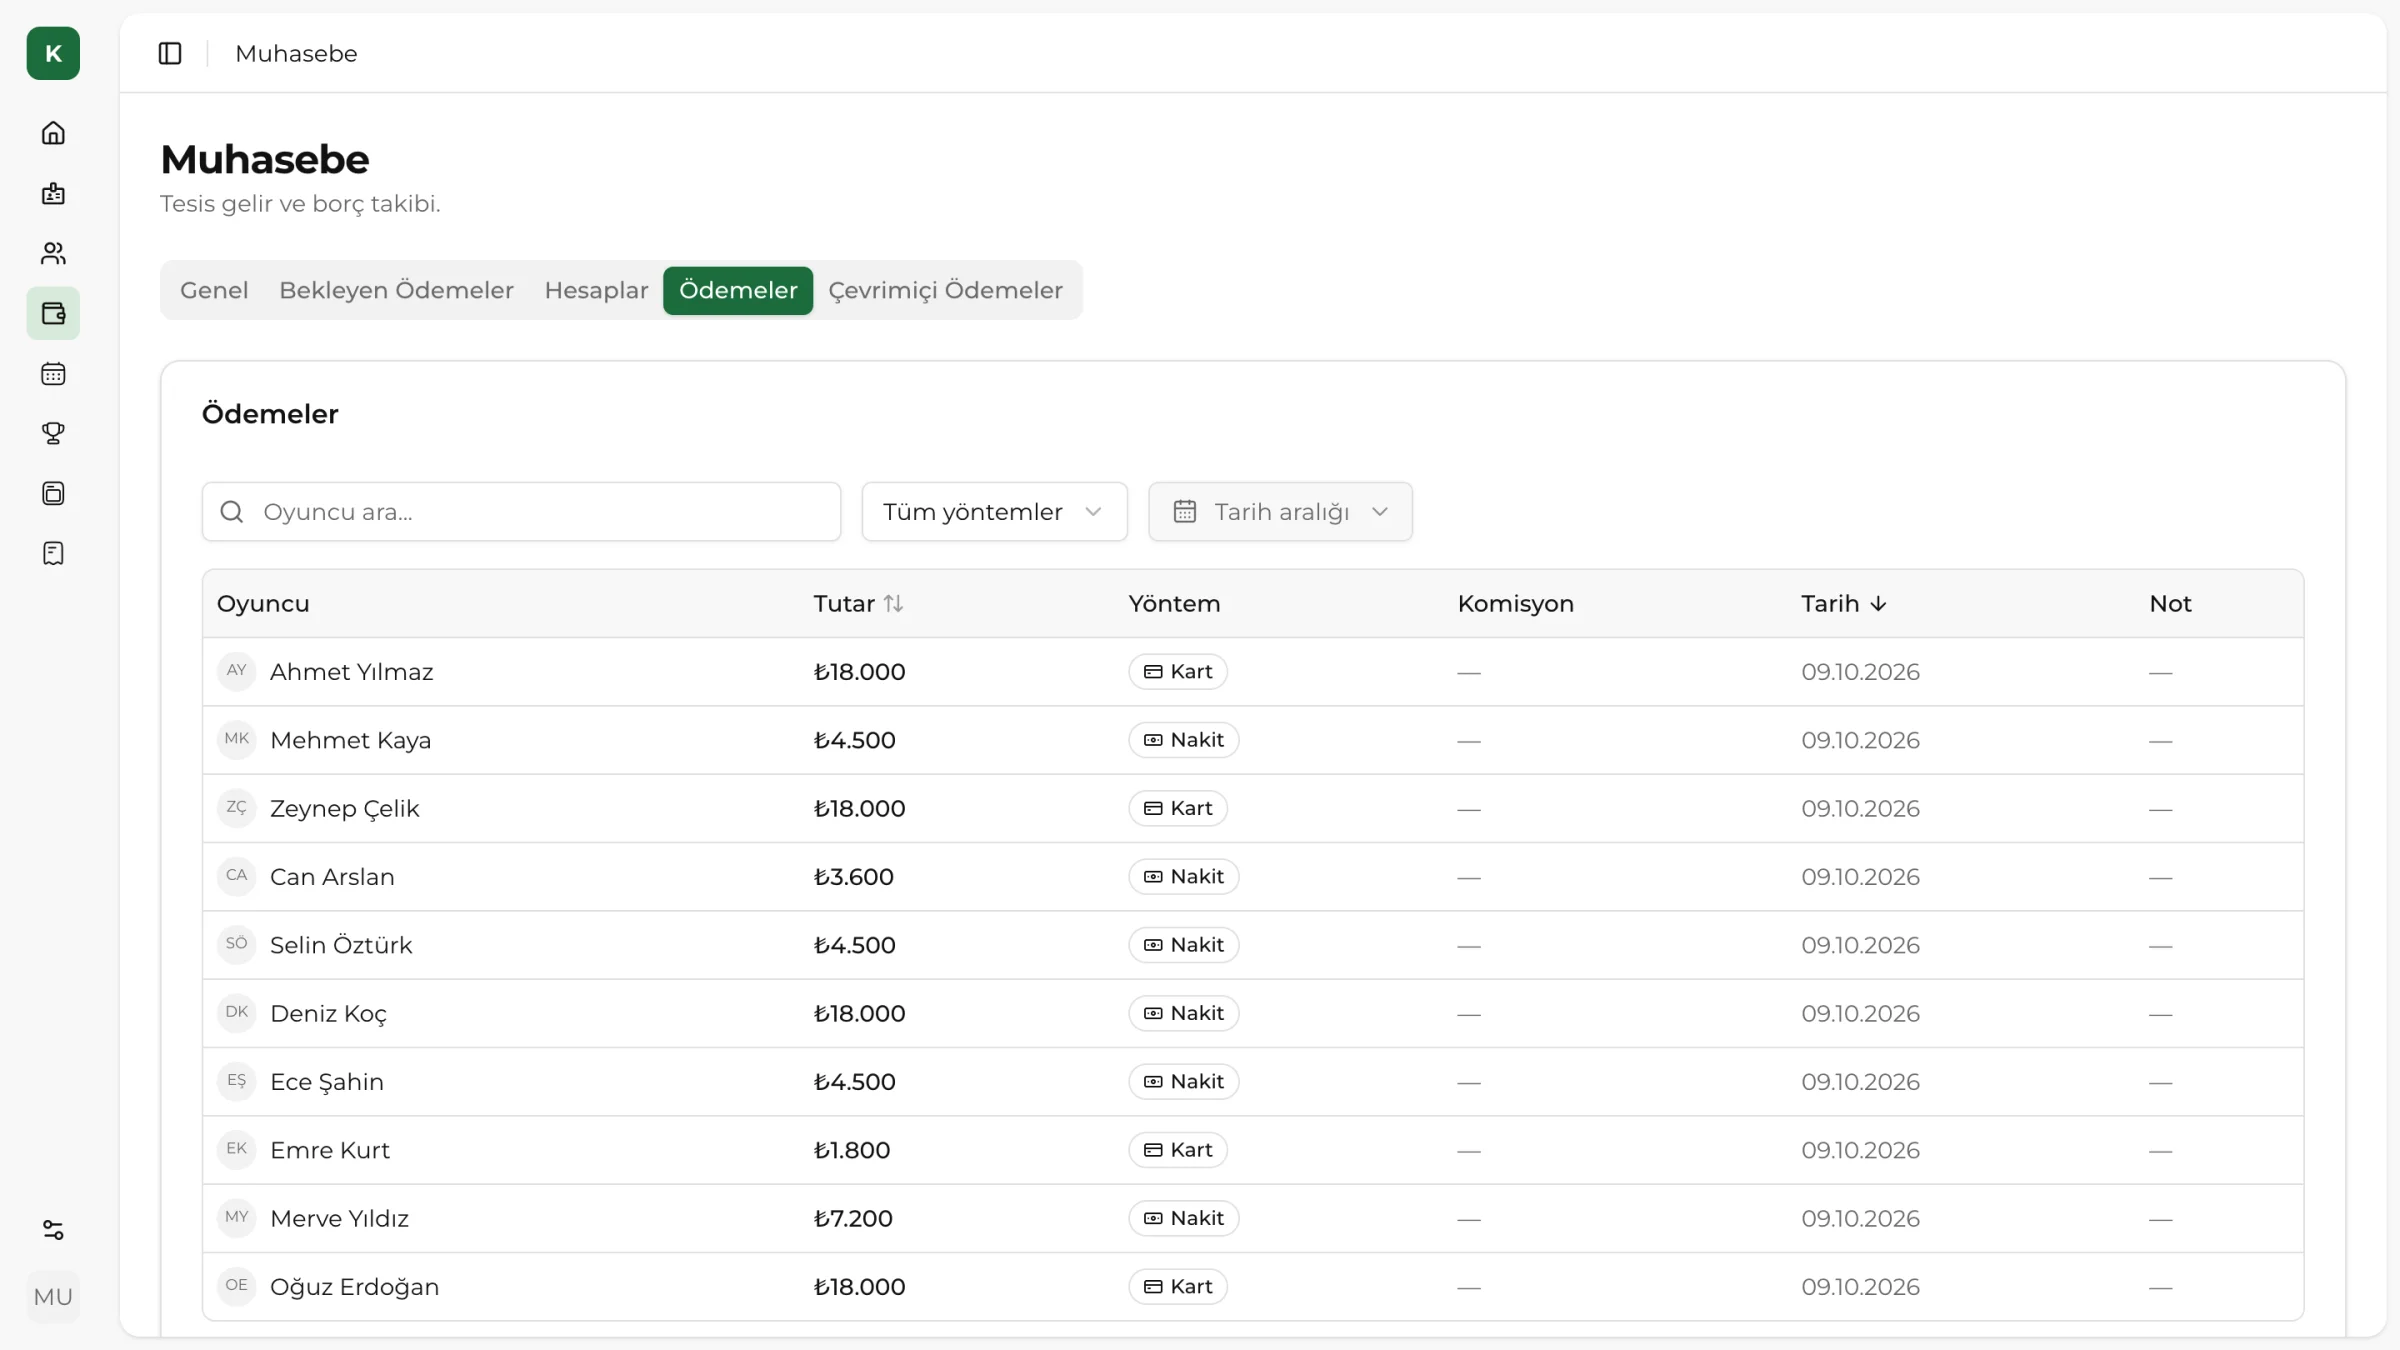2400x1350 pixels.
Task: Select player name Deniz Koç
Action: [x=328, y=1013]
